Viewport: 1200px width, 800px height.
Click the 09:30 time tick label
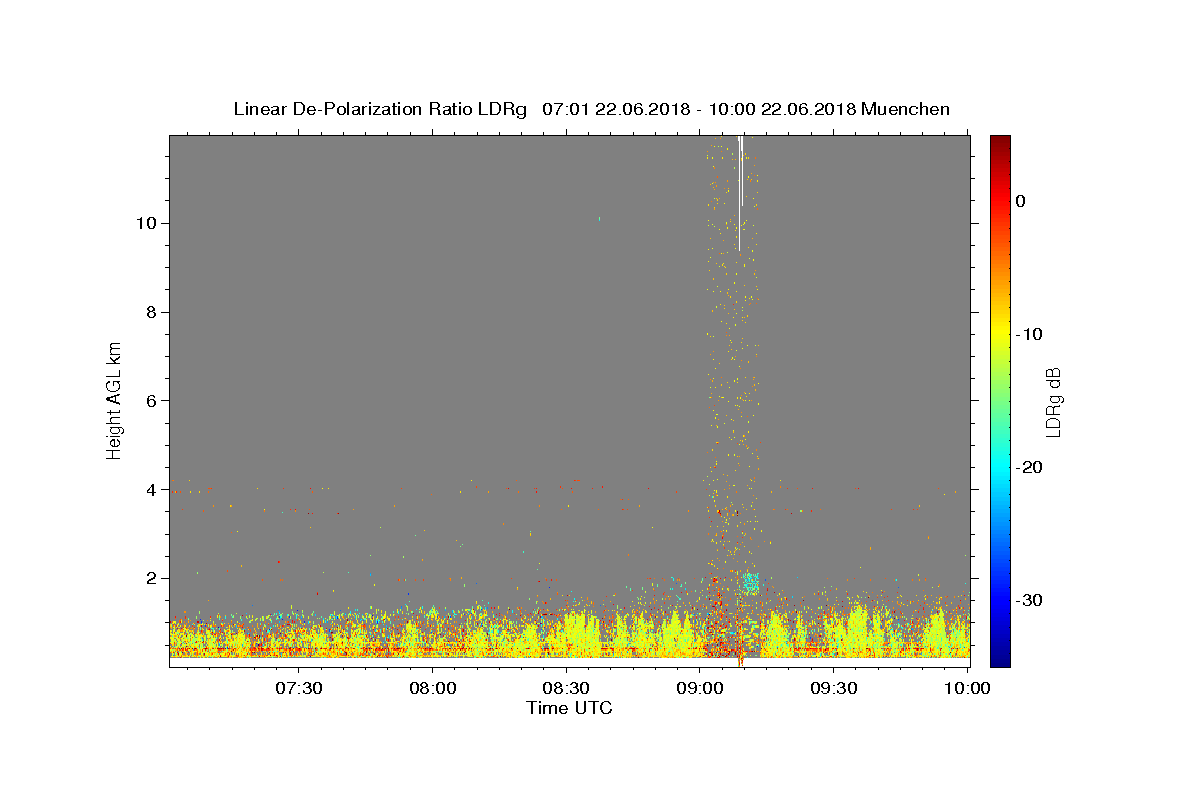(834, 688)
